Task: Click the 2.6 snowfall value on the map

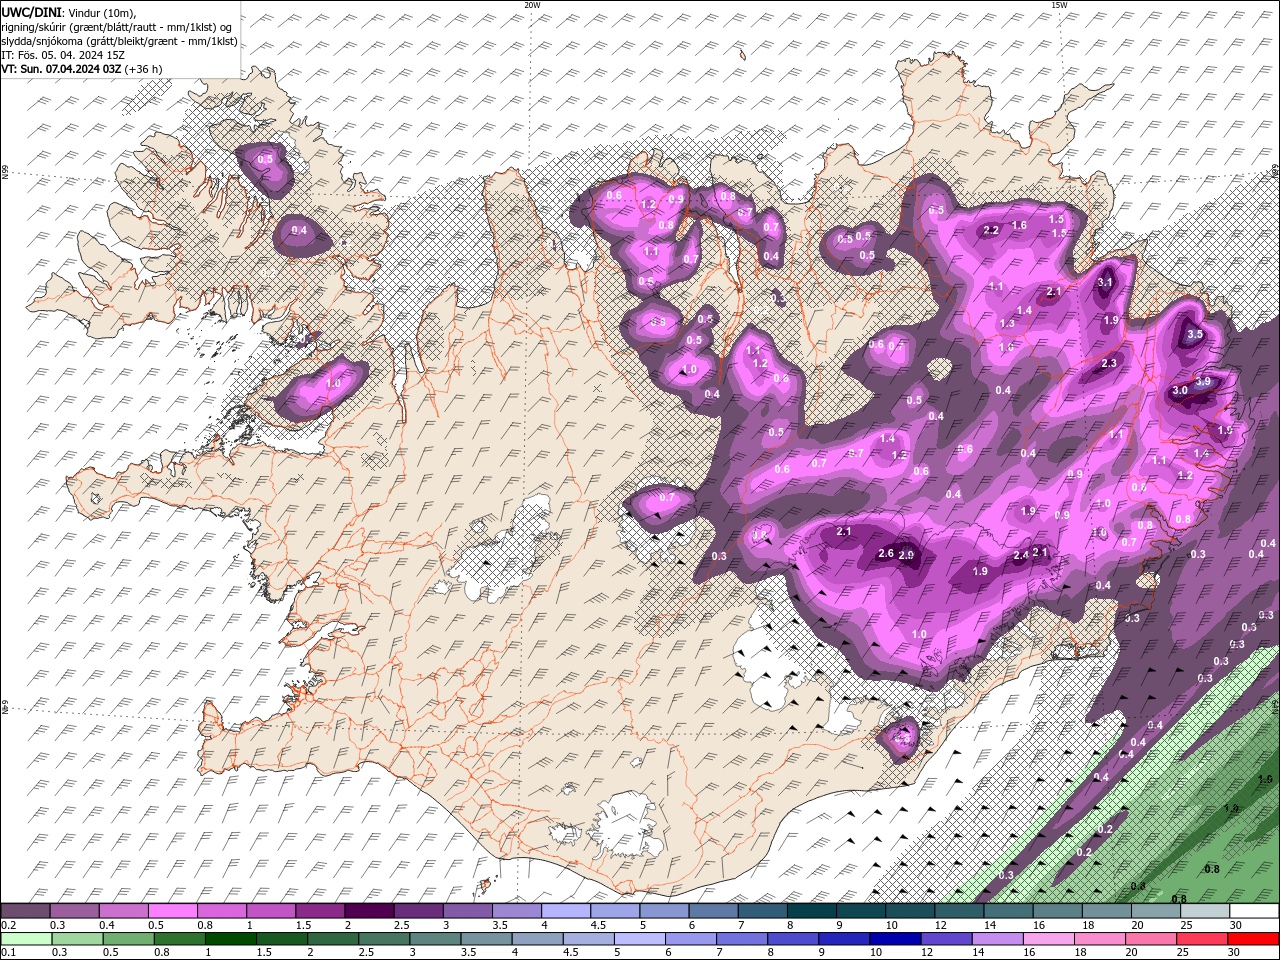Action: tap(885, 554)
